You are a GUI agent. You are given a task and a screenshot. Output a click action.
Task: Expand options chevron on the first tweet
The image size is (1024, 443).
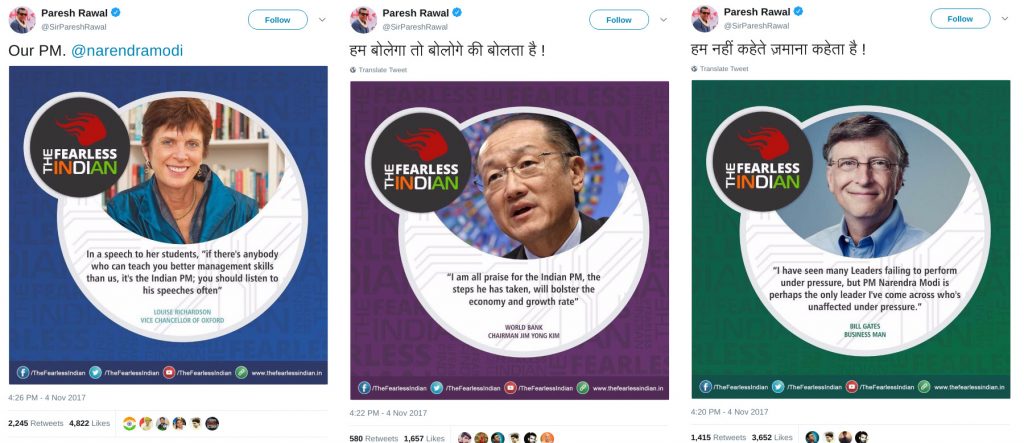pyautogui.click(x=322, y=20)
